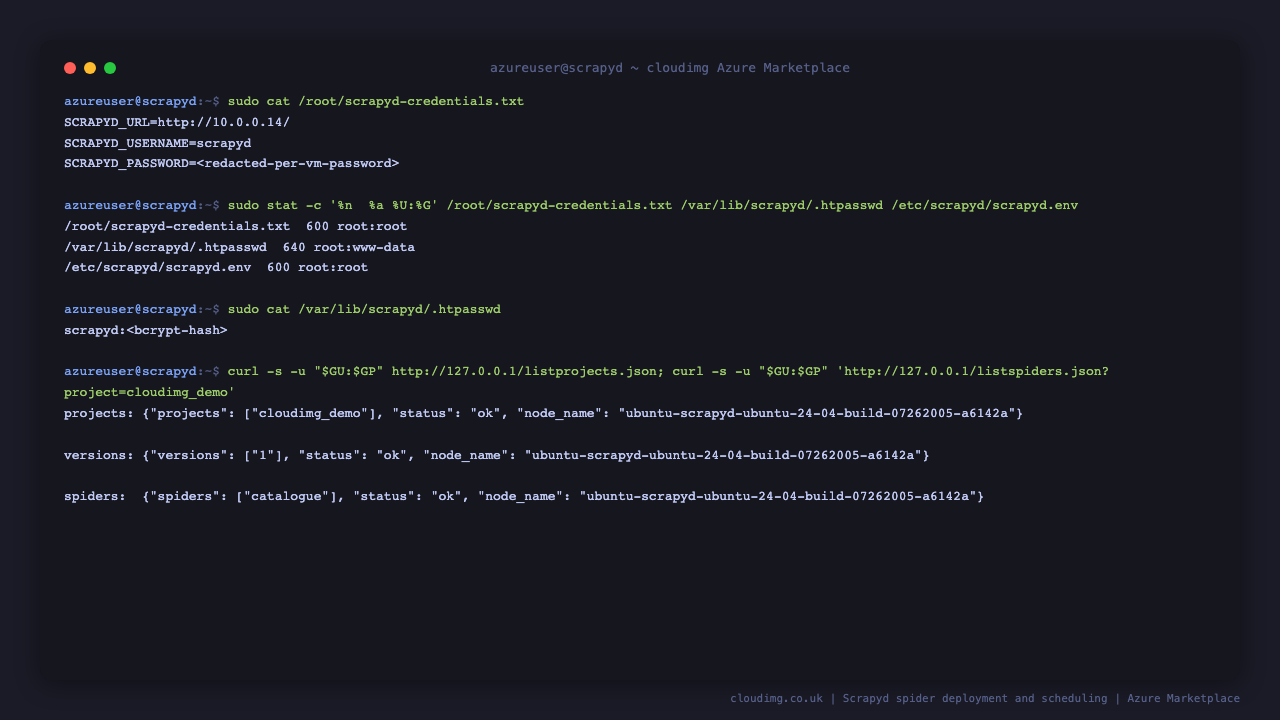
Task: Click the terminal title 'azureuser@scrapyd ~ cloudimg Azure Marketplace'
Action: point(670,68)
